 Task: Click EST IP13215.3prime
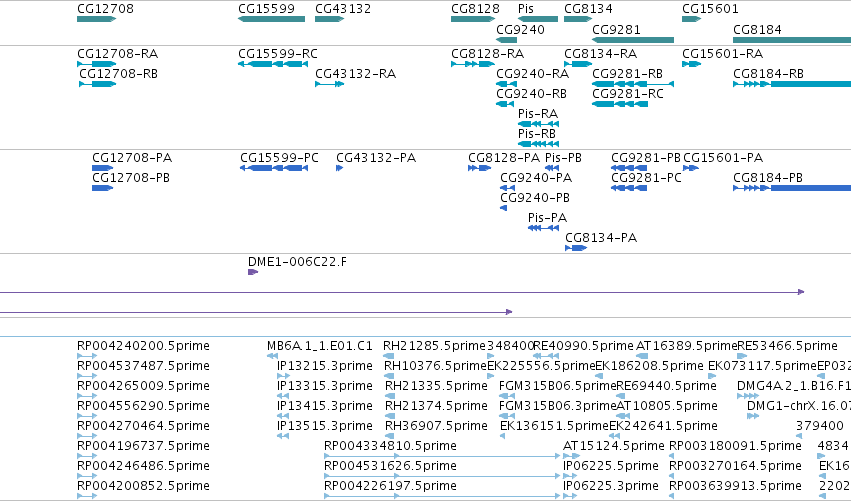[283, 376]
